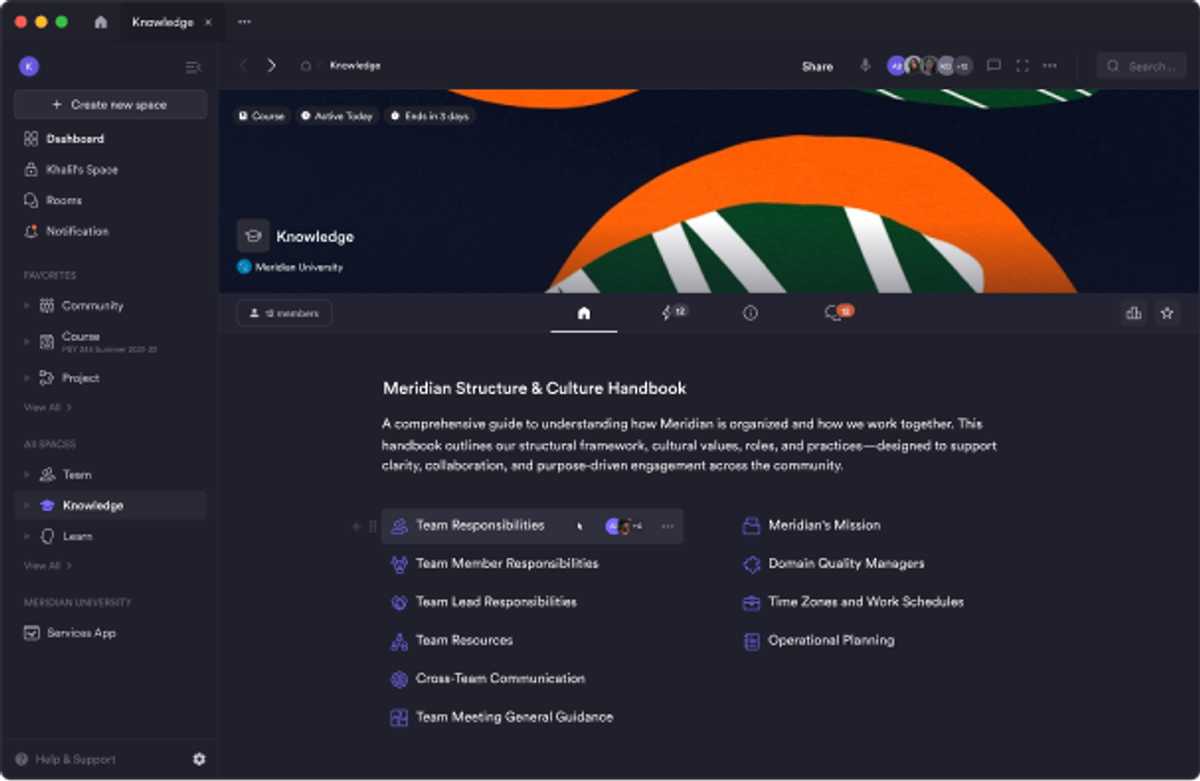The height and width of the screenshot is (781, 1200).
Task: Toggle the star favorite for Knowledge
Action: coord(1166,313)
